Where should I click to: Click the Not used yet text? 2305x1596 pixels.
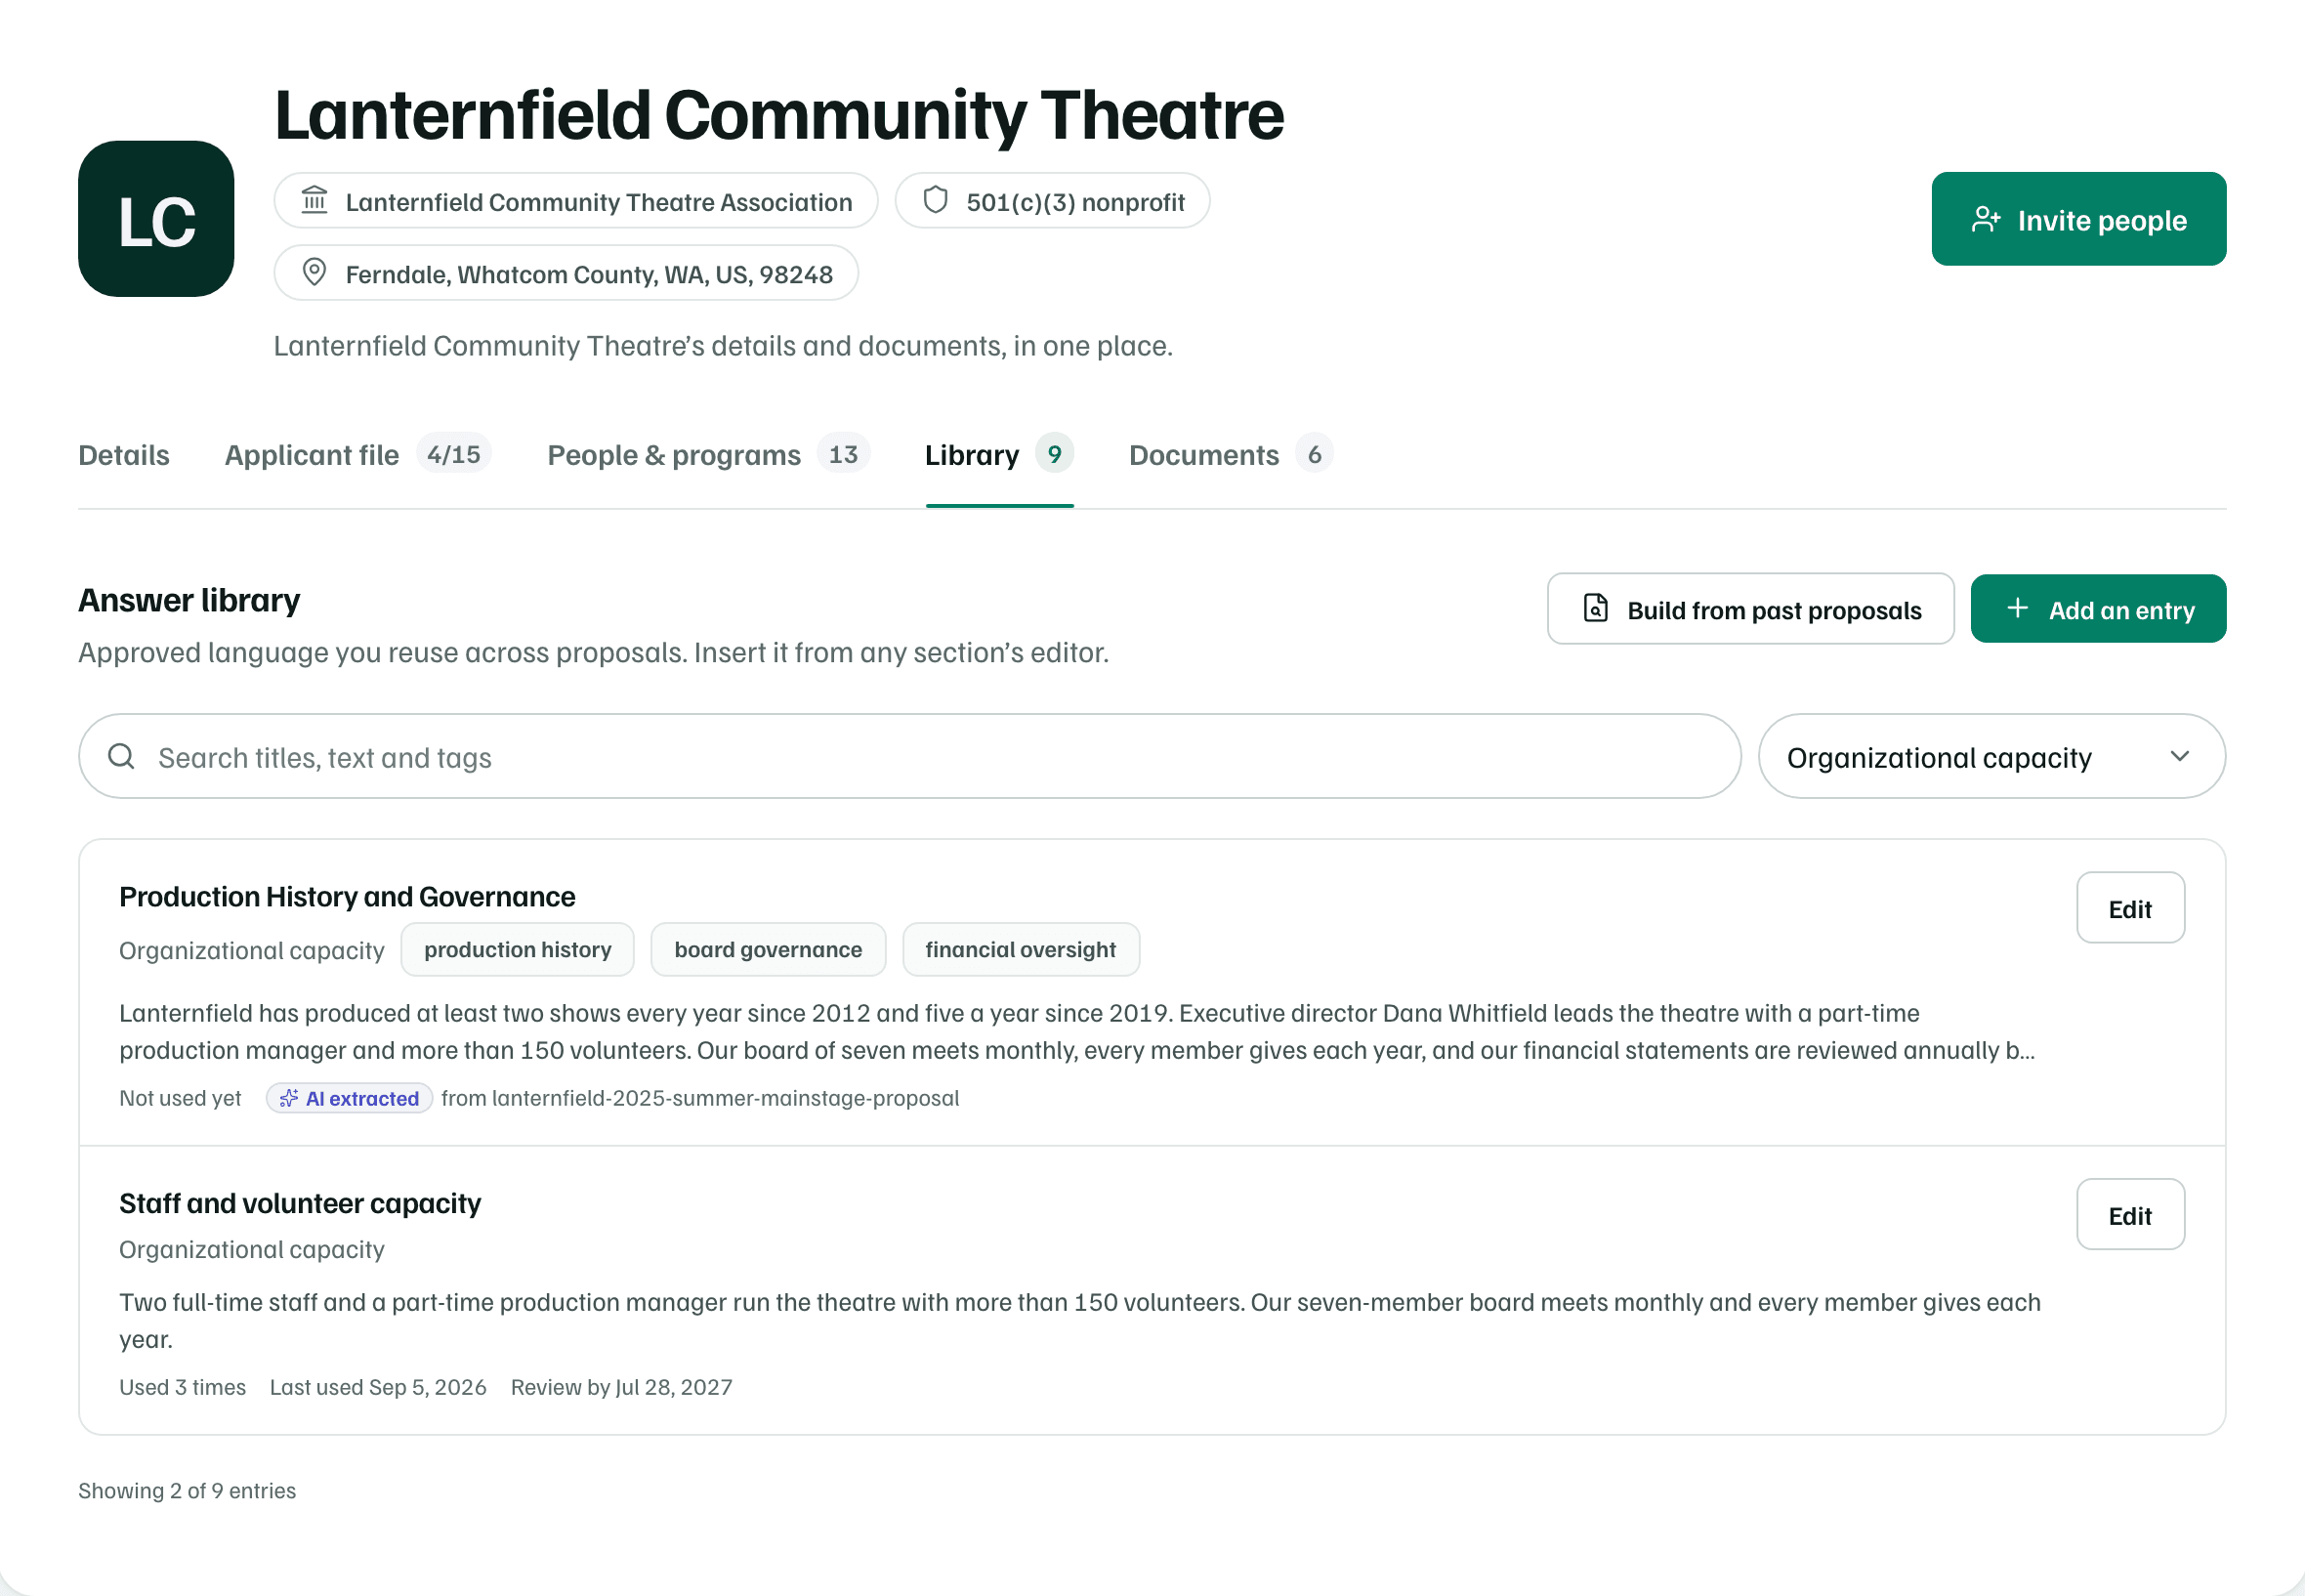[x=180, y=1098]
